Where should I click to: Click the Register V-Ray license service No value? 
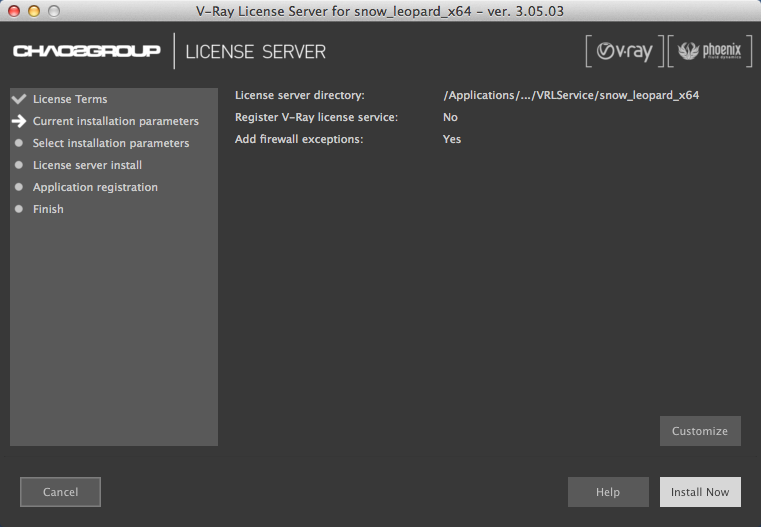450,117
